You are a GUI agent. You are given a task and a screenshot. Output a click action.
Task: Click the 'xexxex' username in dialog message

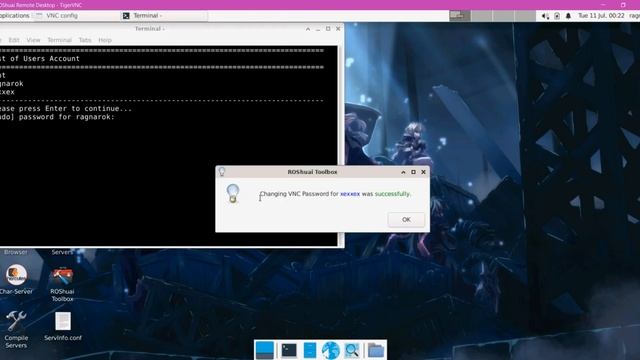[x=350, y=194]
